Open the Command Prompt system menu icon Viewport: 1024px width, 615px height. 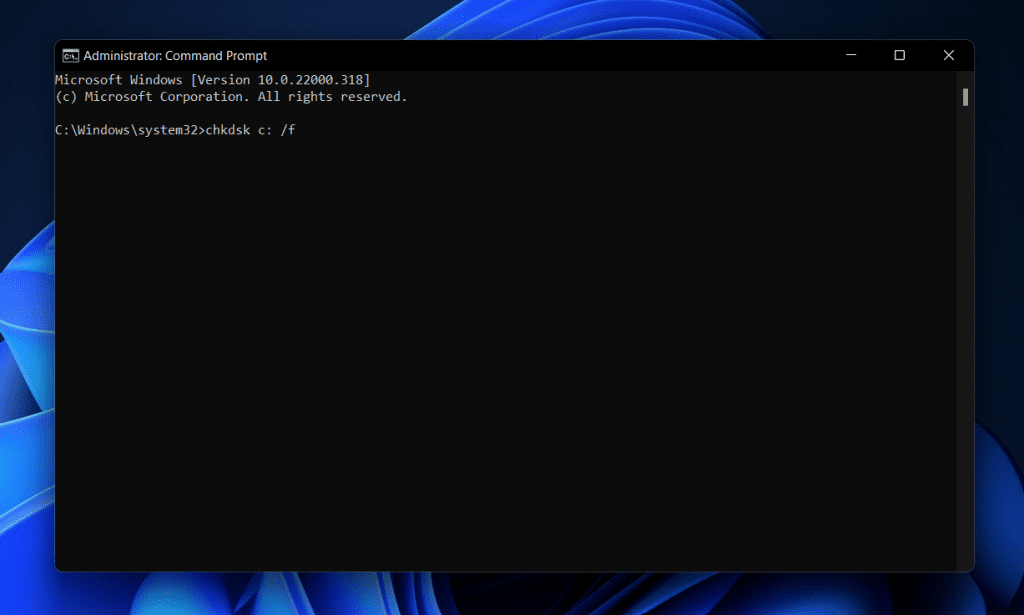(71, 56)
